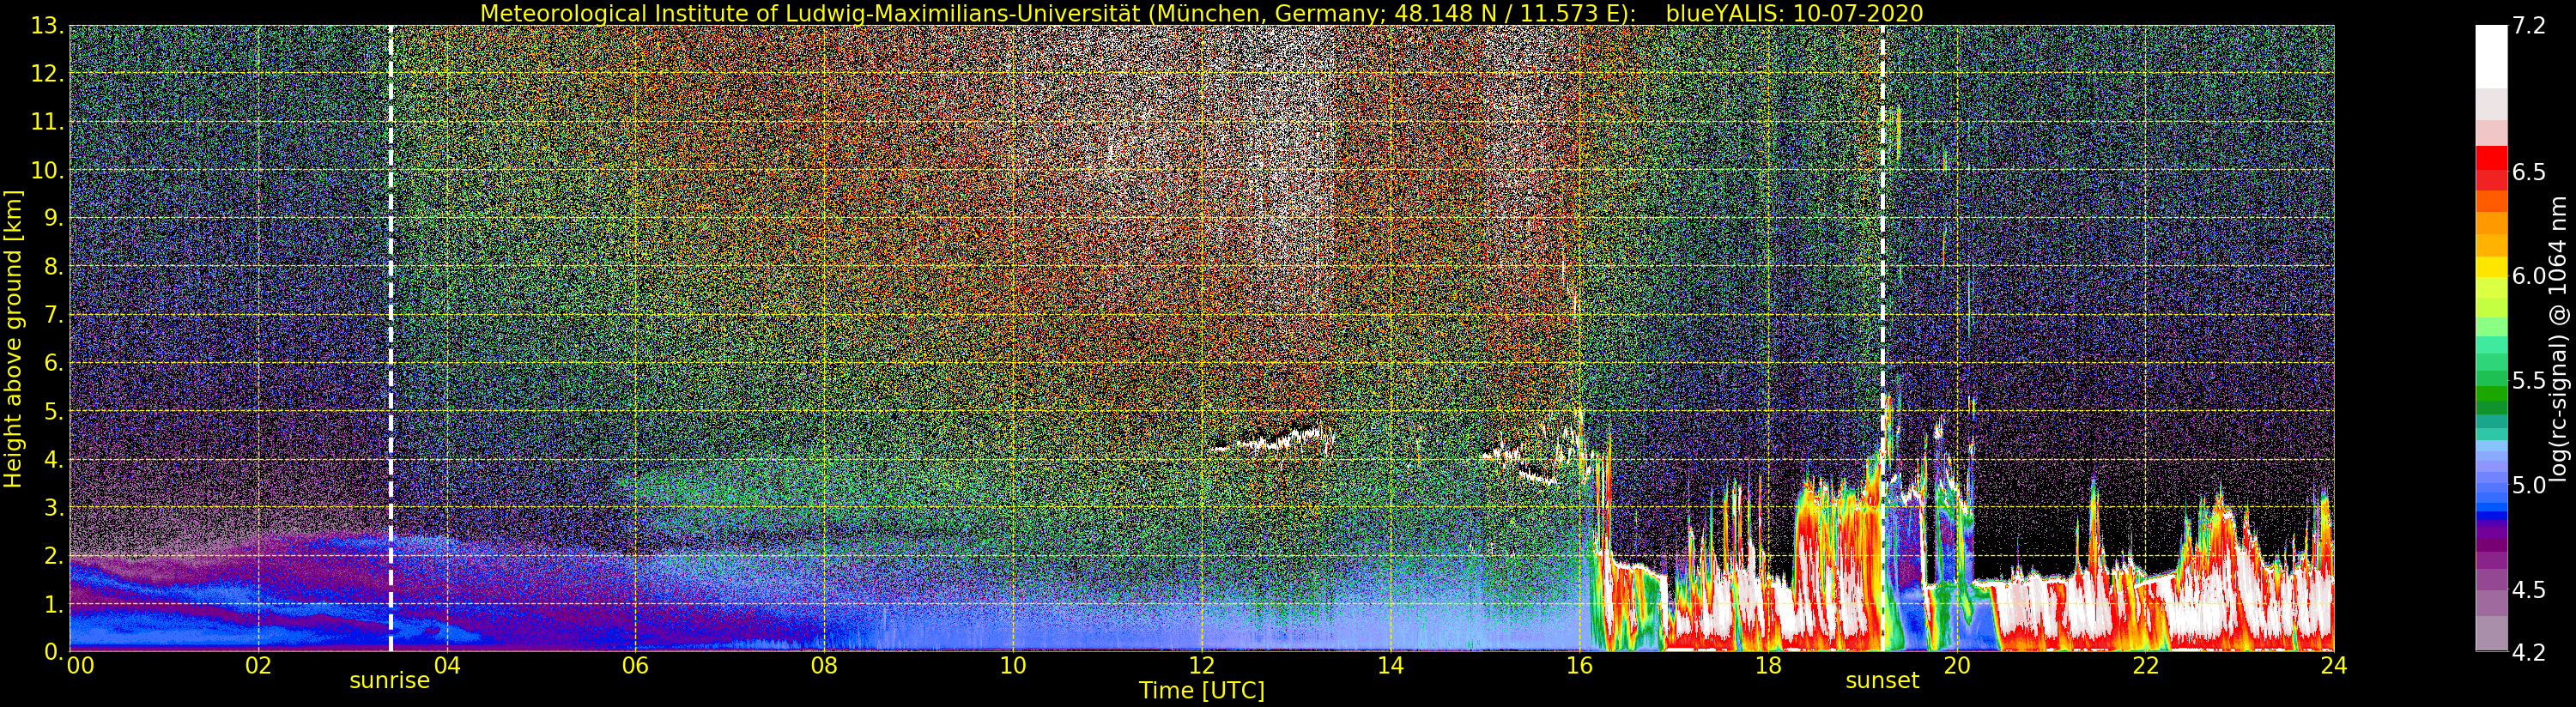Screen dimensions: 2576x707
Task: Click height-axis tick label "1."
Action: coord(54,604)
